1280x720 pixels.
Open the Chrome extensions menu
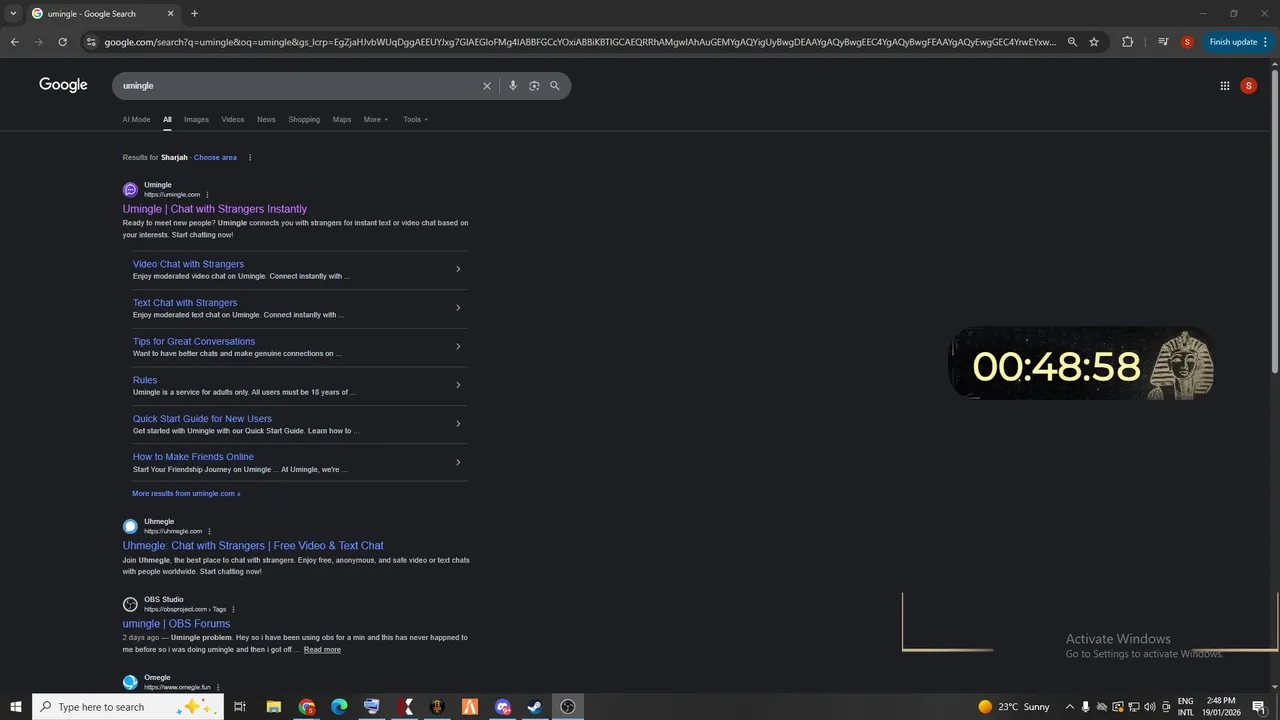coord(1128,42)
